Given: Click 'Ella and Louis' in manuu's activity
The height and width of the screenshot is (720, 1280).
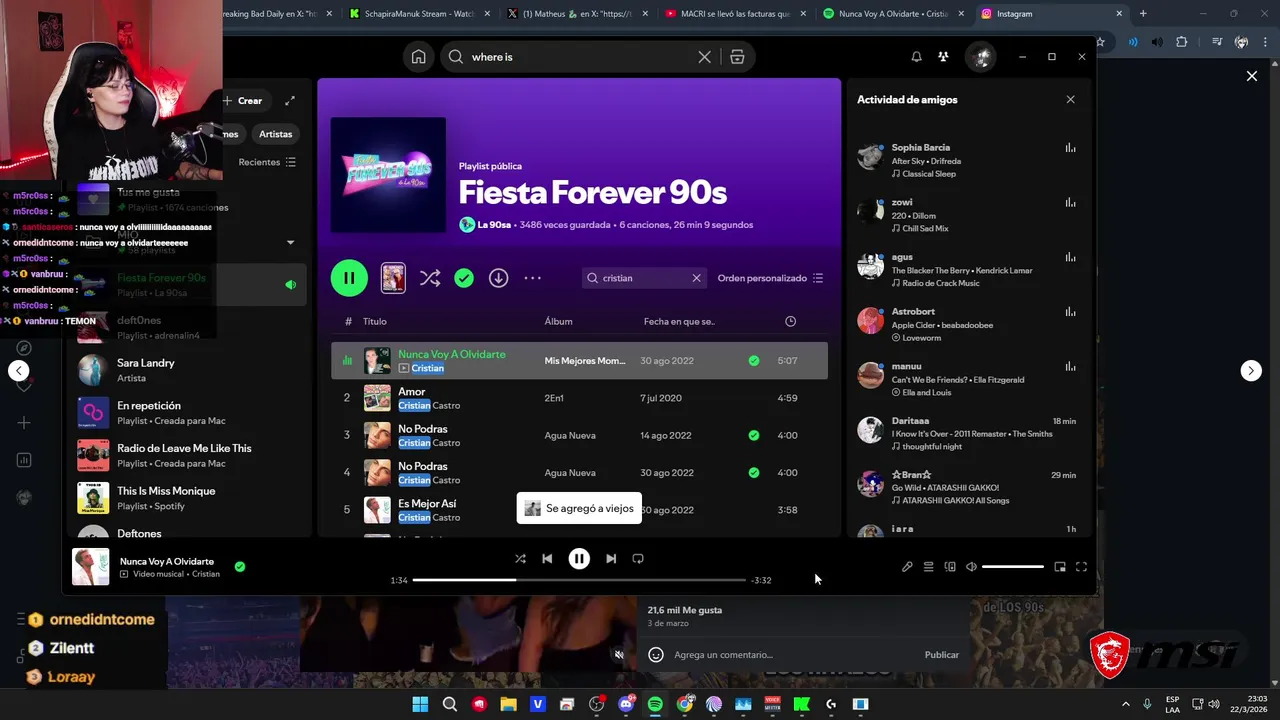Looking at the screenshot, I should pos(926,392).
